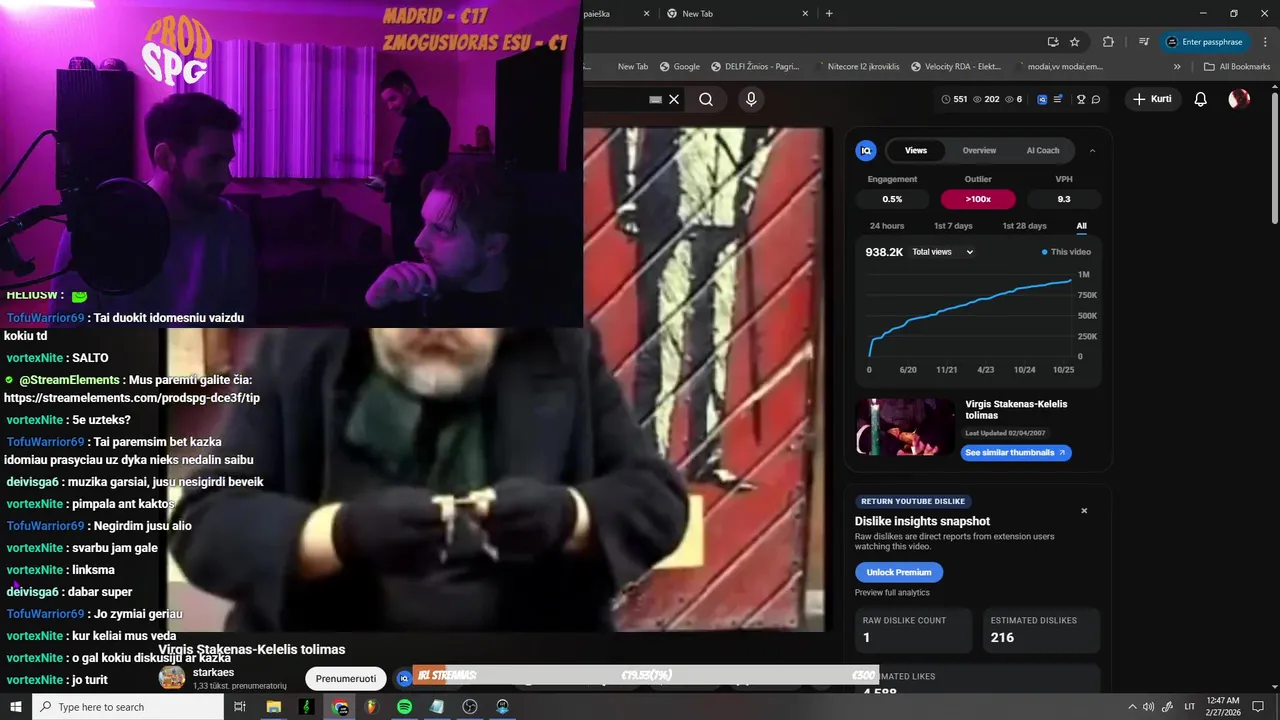The height and width of the screenshot is (720, 1280).
Task: Select the All time range
Action: [1081, 226]
